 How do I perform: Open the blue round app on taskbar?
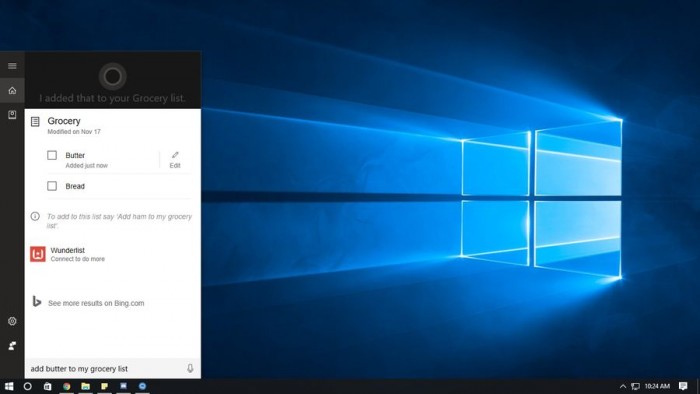click(x=142, y=386)
